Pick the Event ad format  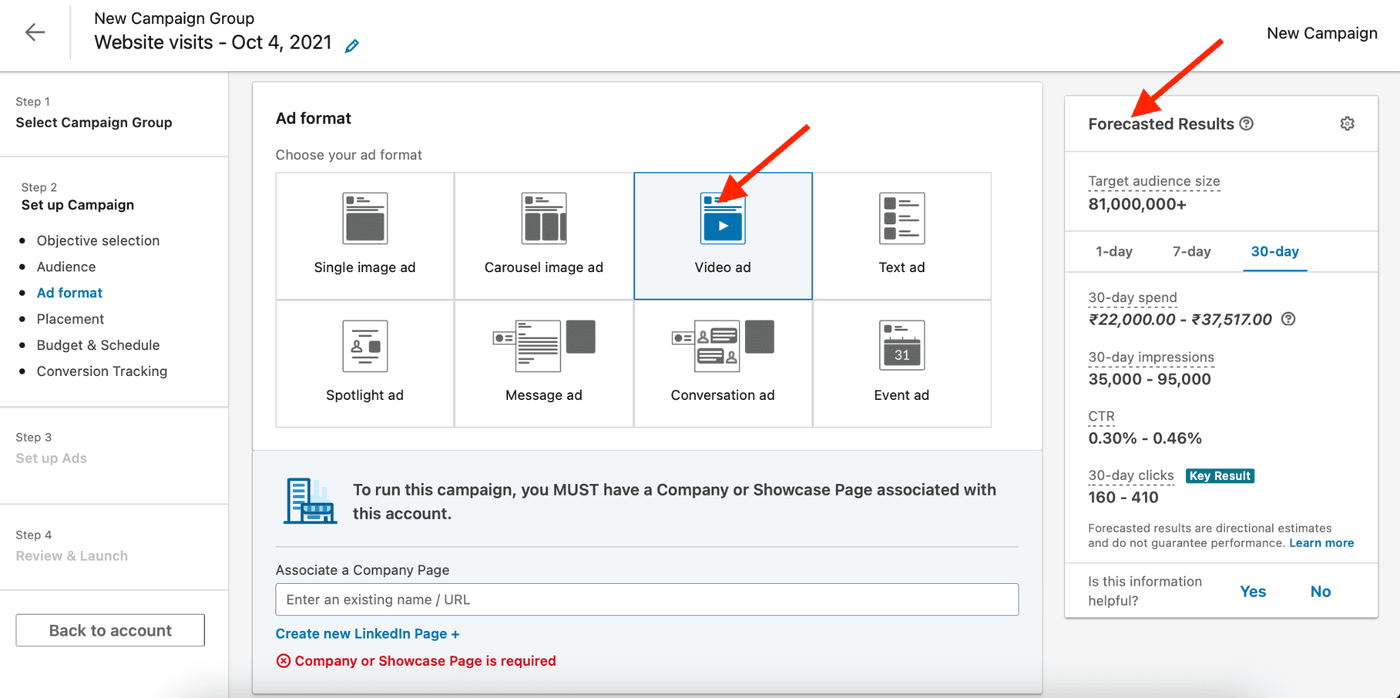tap(901, 362)
